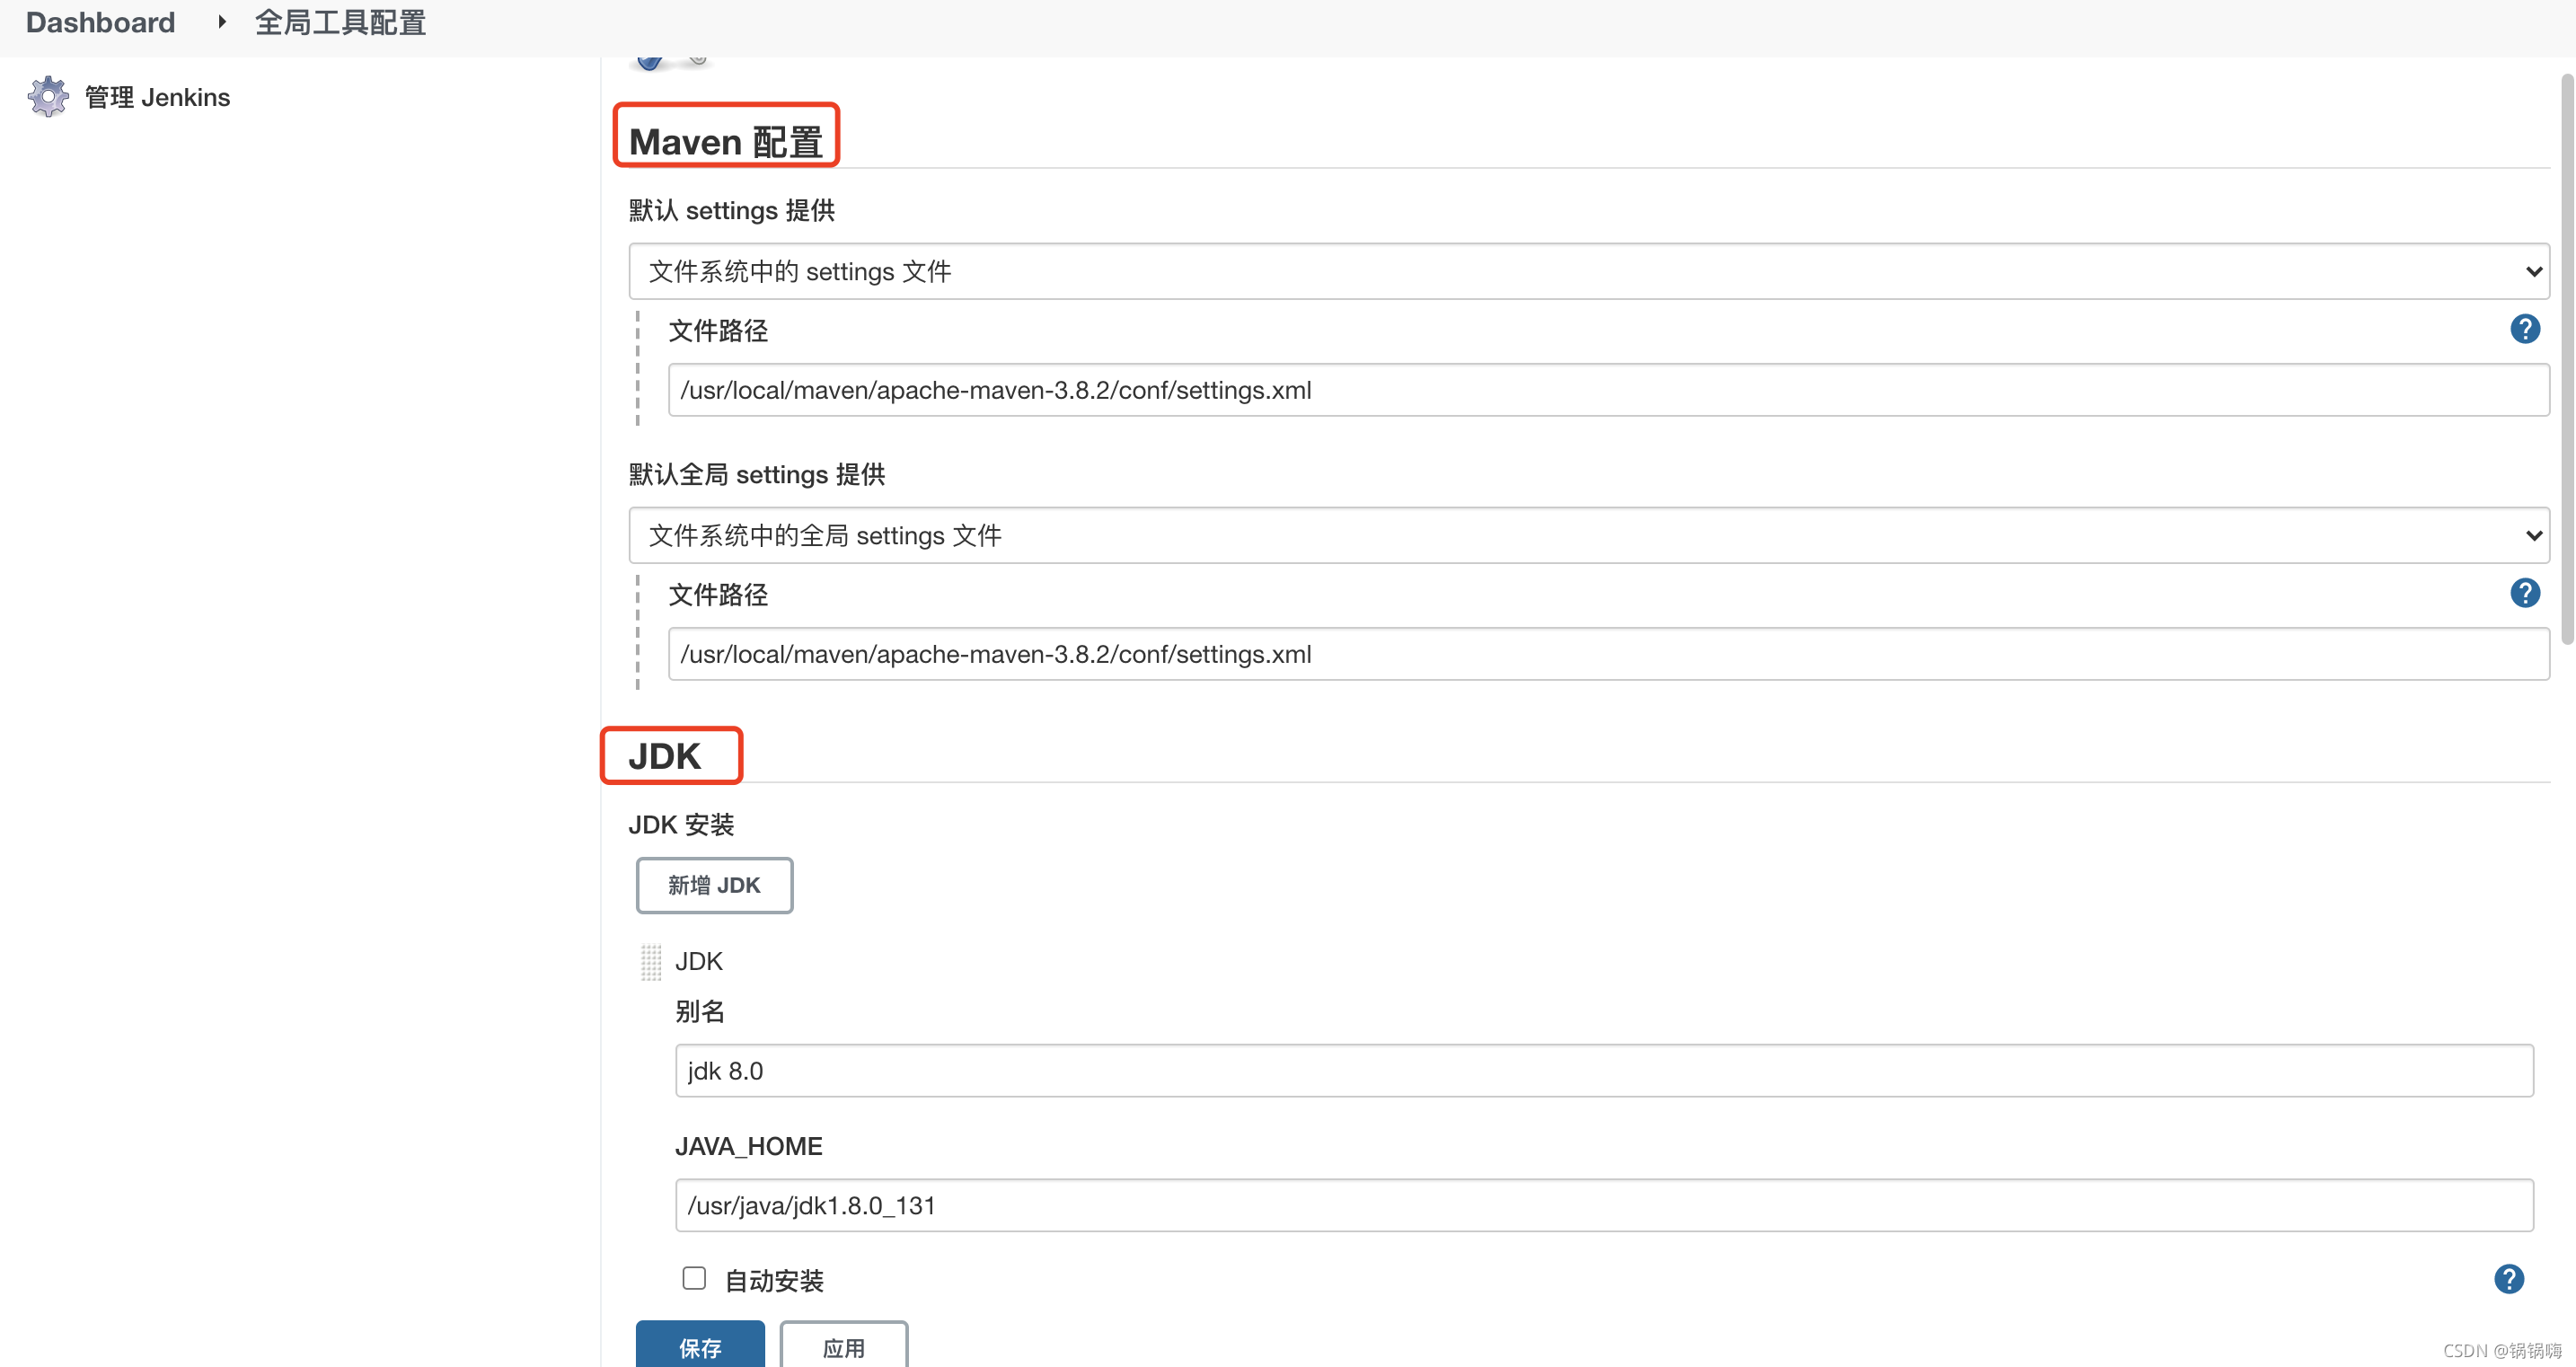Screen dimensions: 2576x1367
Task: Click the JDK 安装 label
Action: click(681, 825)
